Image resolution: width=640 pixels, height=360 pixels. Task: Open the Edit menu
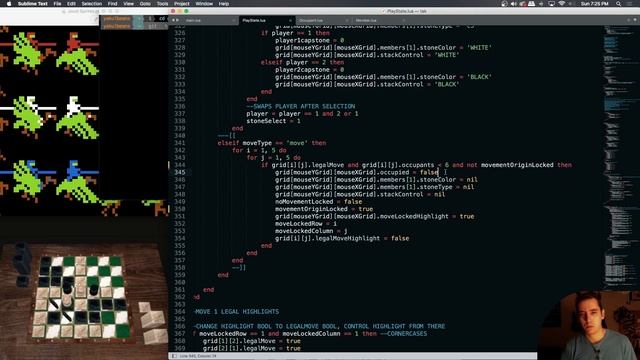[71, 4]
